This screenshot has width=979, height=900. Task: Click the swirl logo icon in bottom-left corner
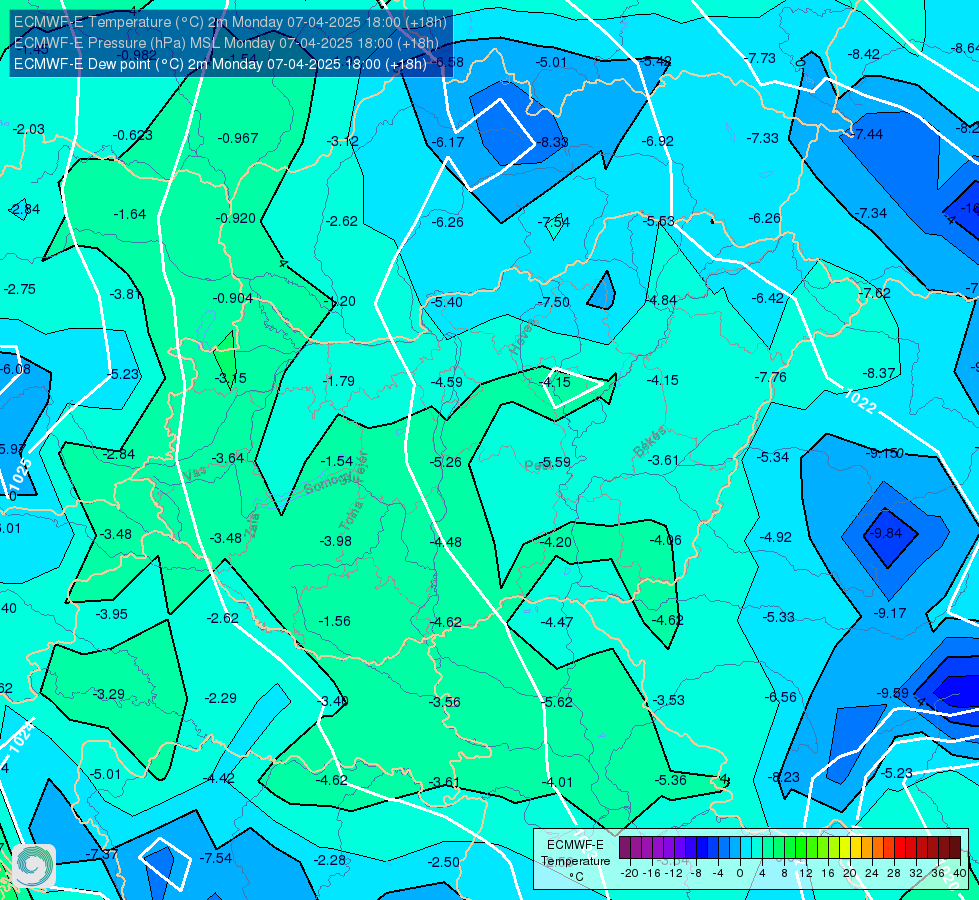(x=34, y=865)
